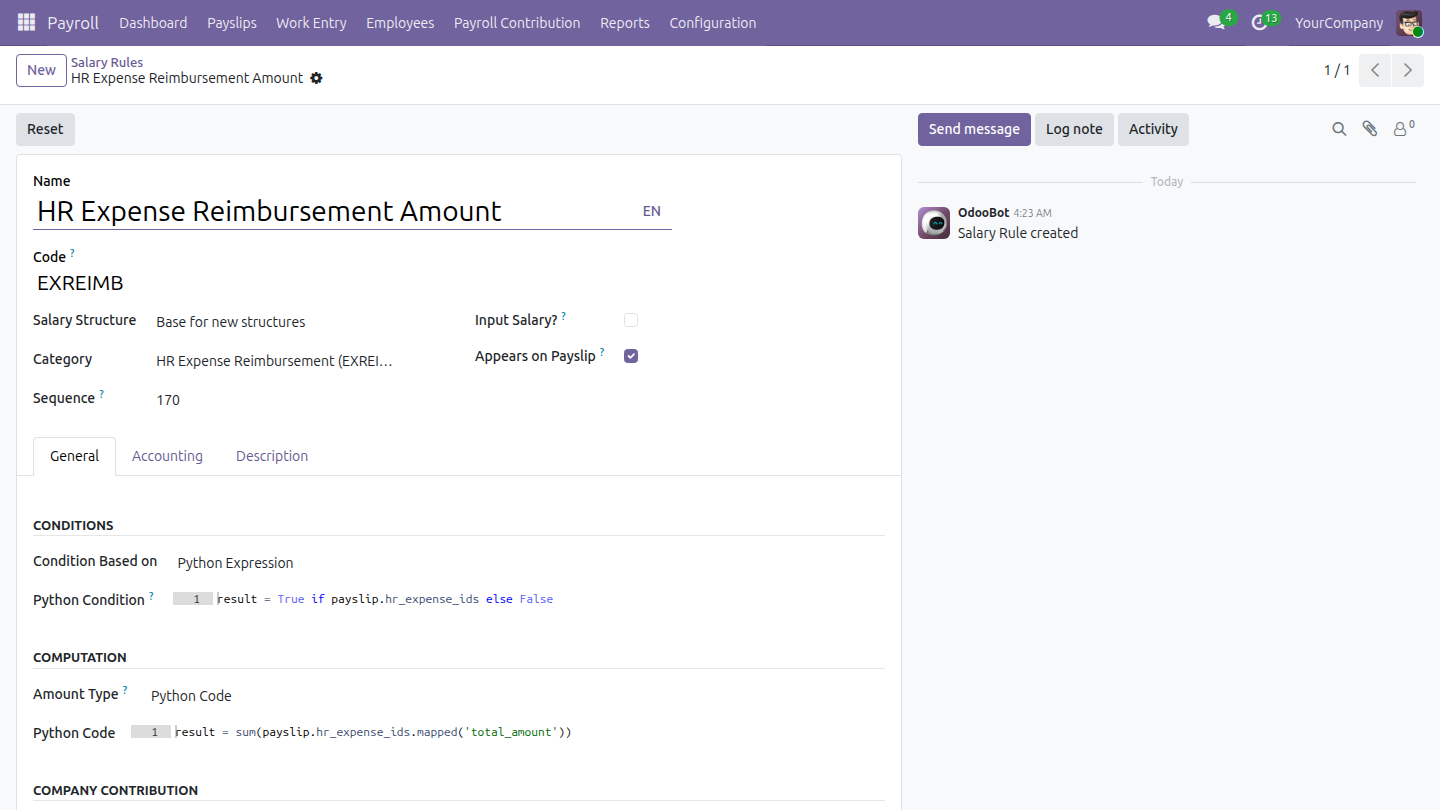Click the user avatar in top bar
Image resolution: width=1440 pixels, height=810 pixels.
tap(1409, 22)
